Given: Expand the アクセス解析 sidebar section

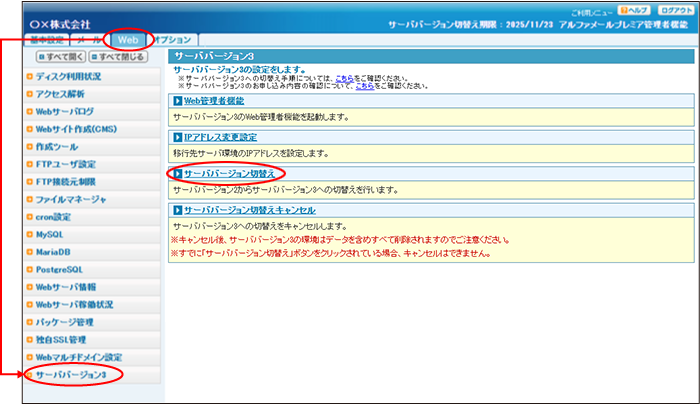Looking at the screenshot, I should (x=65, y=93).
